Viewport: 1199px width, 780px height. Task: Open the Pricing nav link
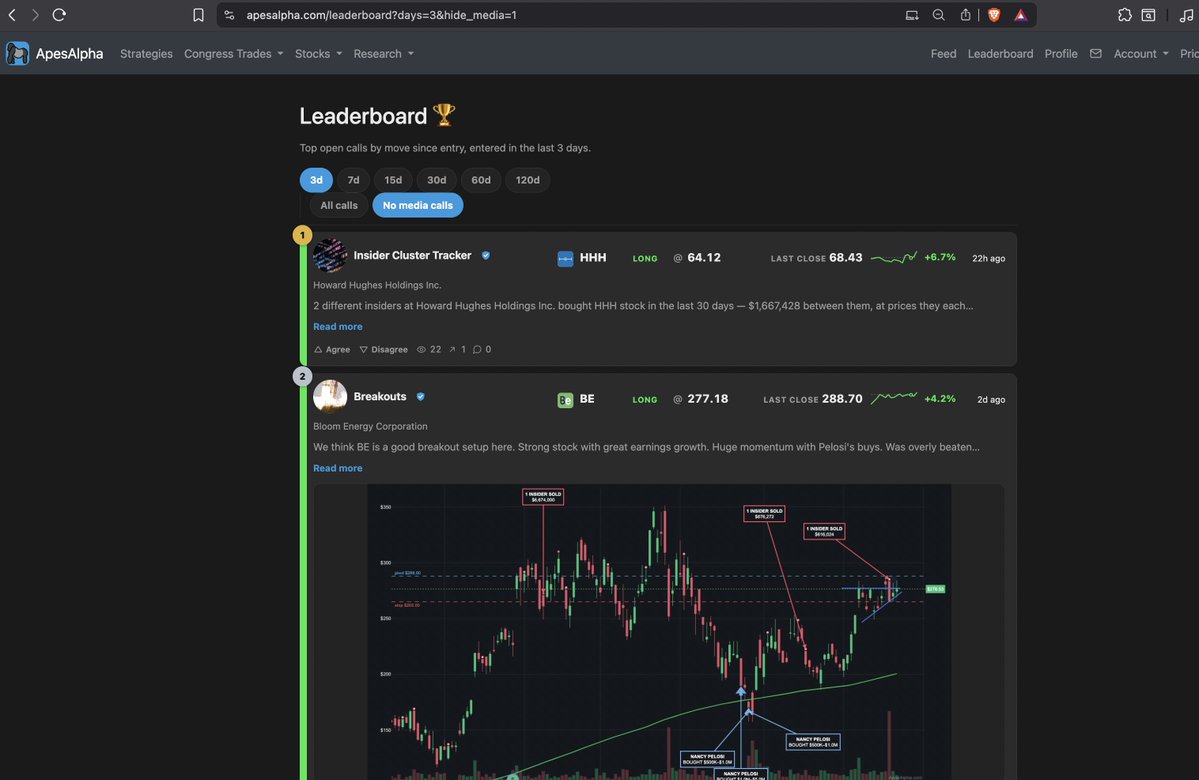(1189, 54)
